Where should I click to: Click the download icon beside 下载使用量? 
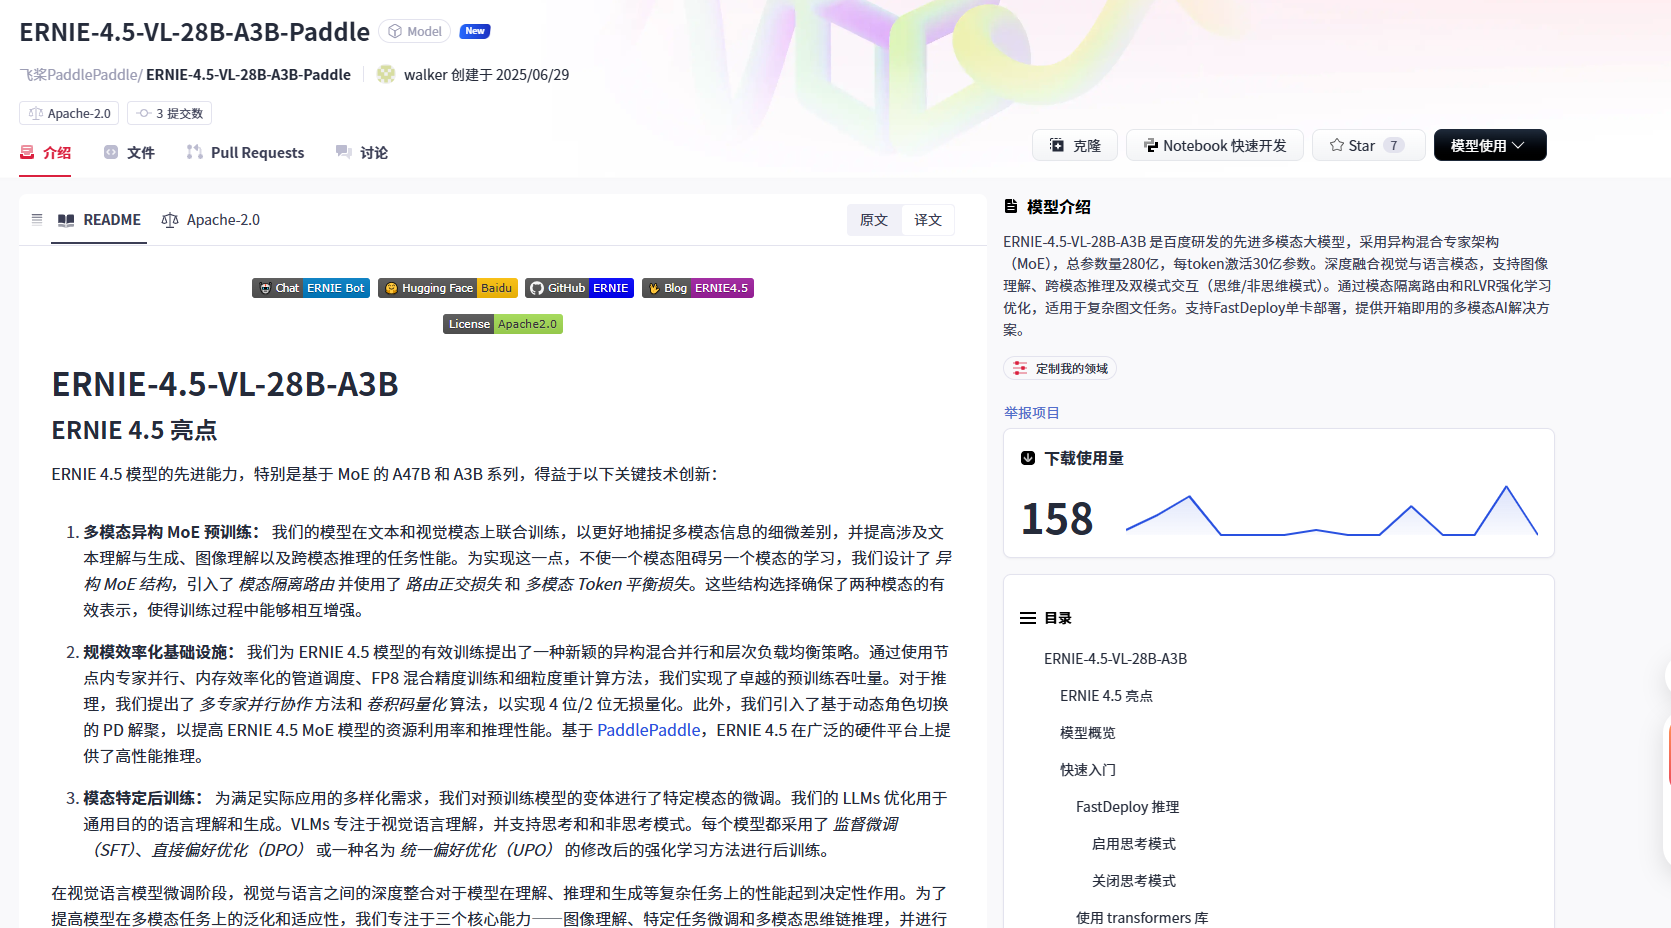[1026, 458]
